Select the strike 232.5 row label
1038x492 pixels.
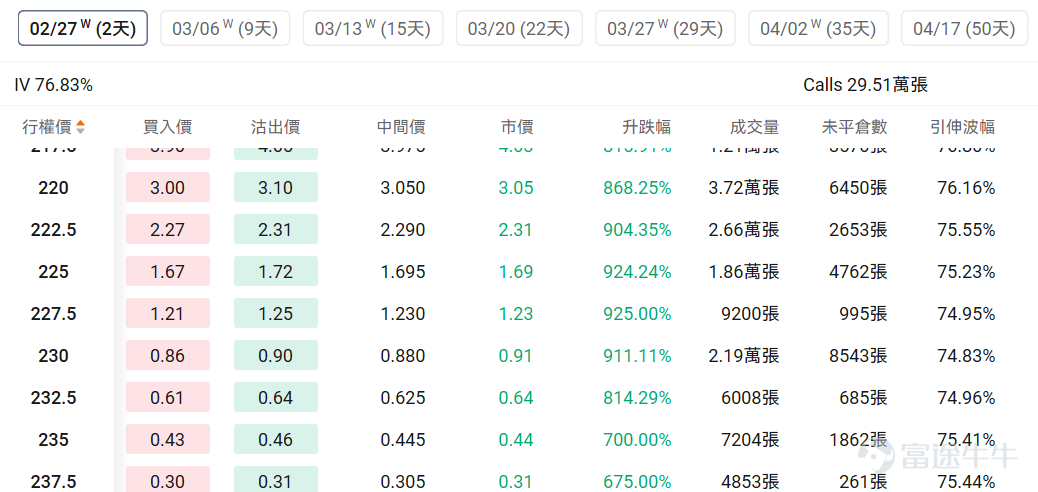(x=54, y=398)
